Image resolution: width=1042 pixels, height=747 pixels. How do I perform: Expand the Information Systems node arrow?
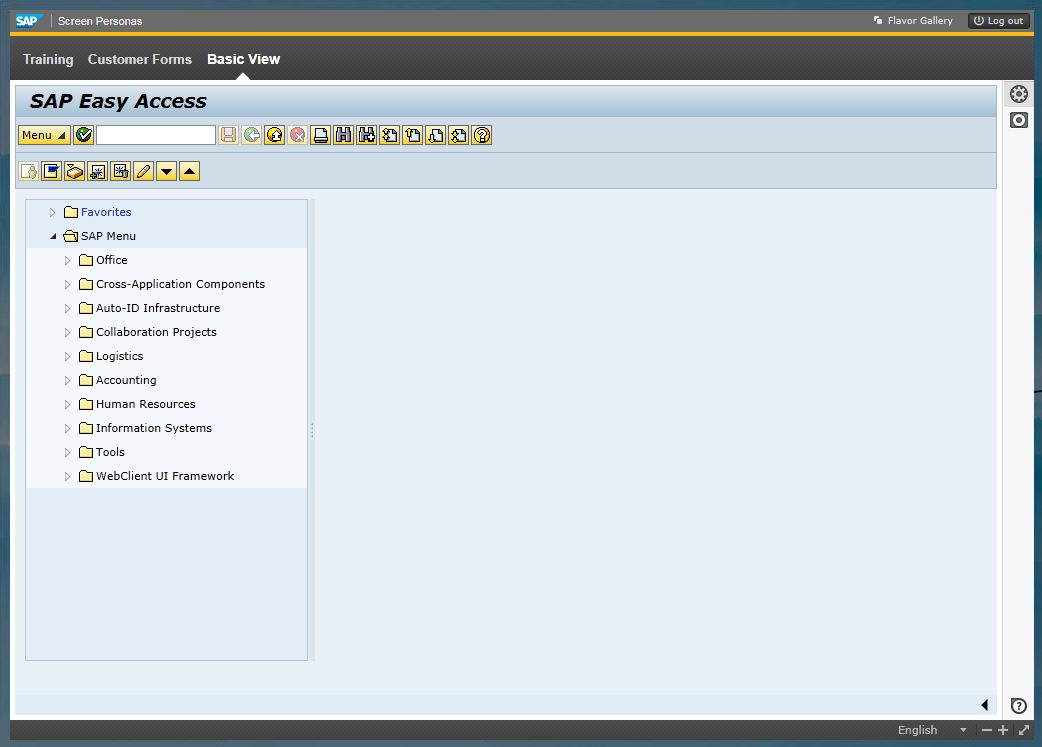[x=67, y=429]
